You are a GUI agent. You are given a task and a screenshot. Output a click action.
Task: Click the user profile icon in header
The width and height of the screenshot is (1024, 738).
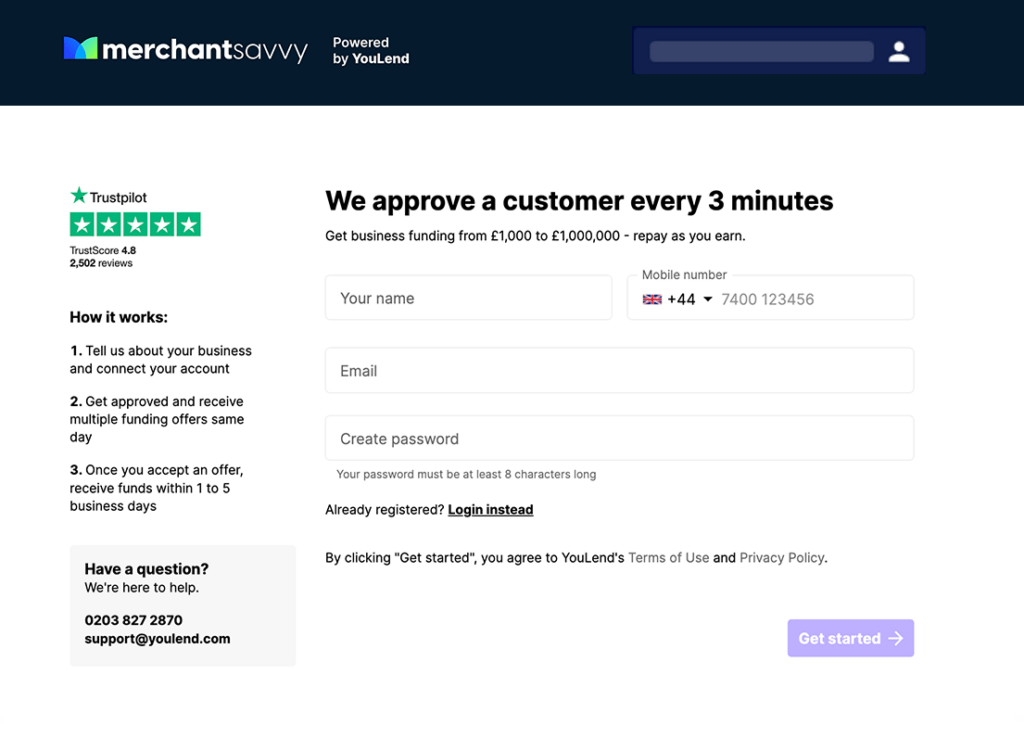coord(899,52)
